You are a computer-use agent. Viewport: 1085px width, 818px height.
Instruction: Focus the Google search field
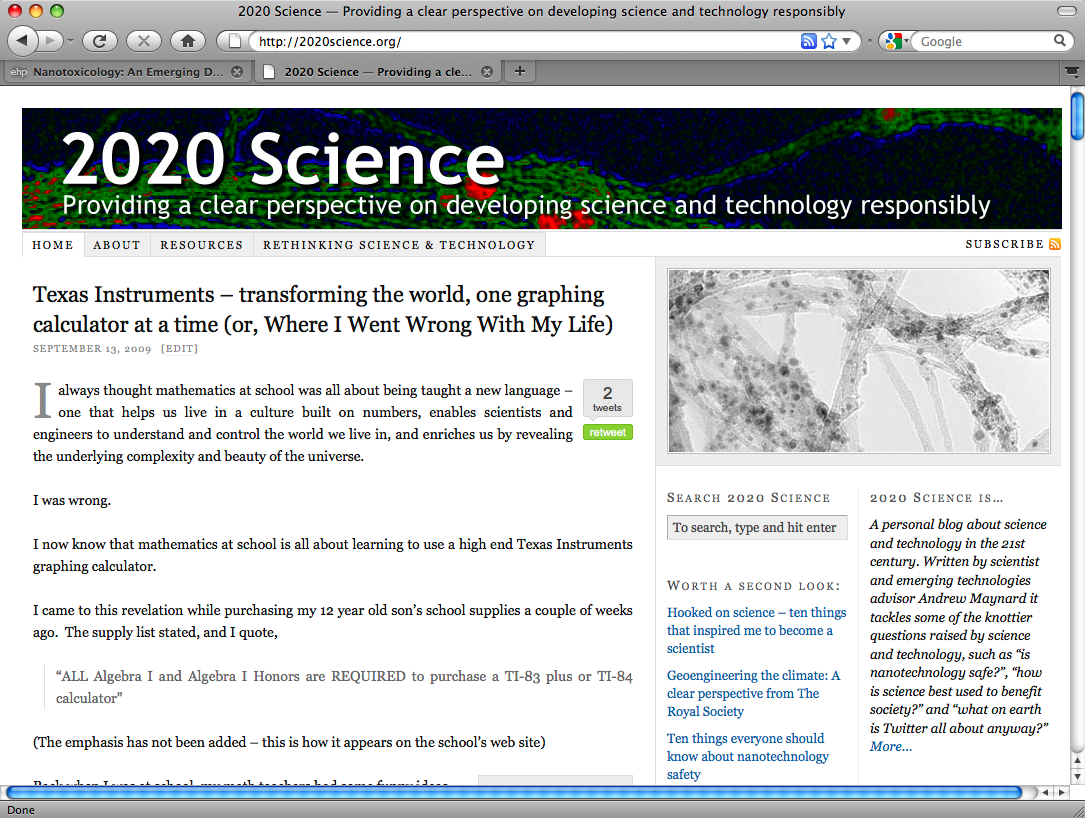pos(985,42)
